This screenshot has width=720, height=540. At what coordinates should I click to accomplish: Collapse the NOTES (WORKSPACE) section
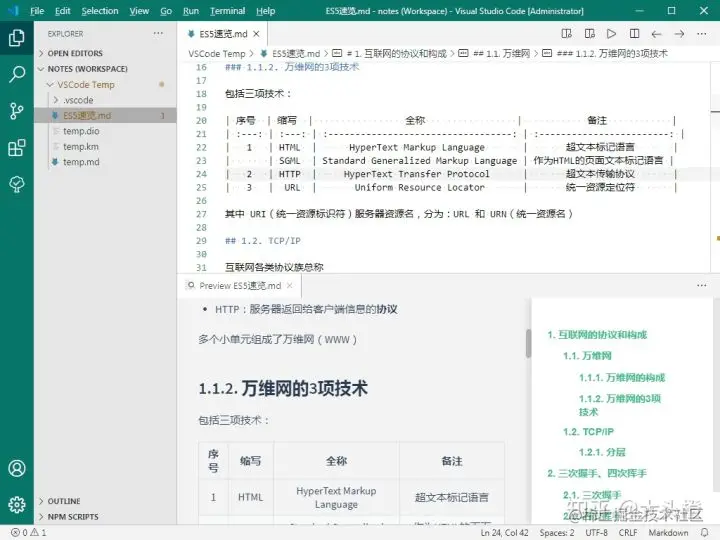[87, 69]
